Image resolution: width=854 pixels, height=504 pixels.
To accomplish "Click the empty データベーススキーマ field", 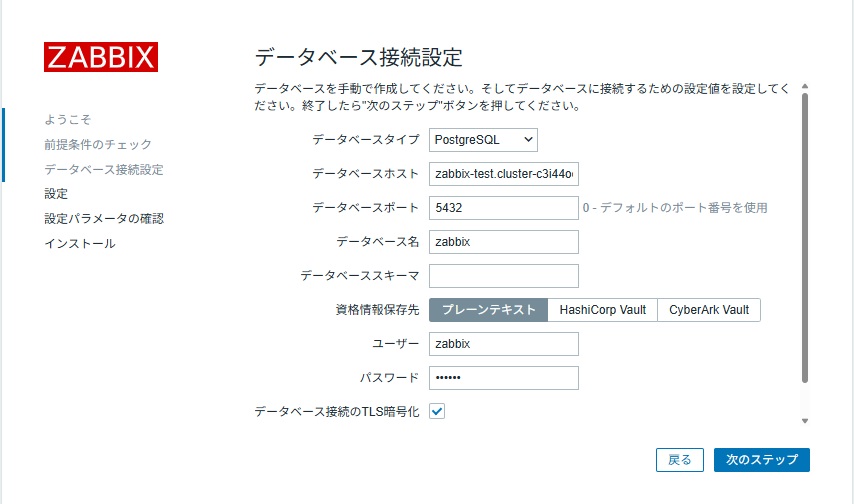I will pyautogui.click(x=504, y=276).
